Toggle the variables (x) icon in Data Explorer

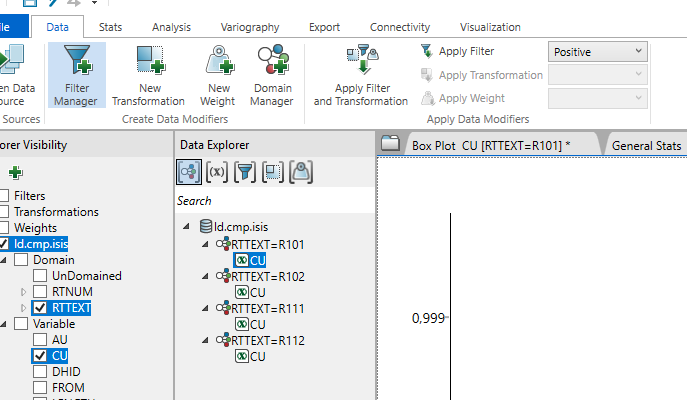tap(217, 172)
